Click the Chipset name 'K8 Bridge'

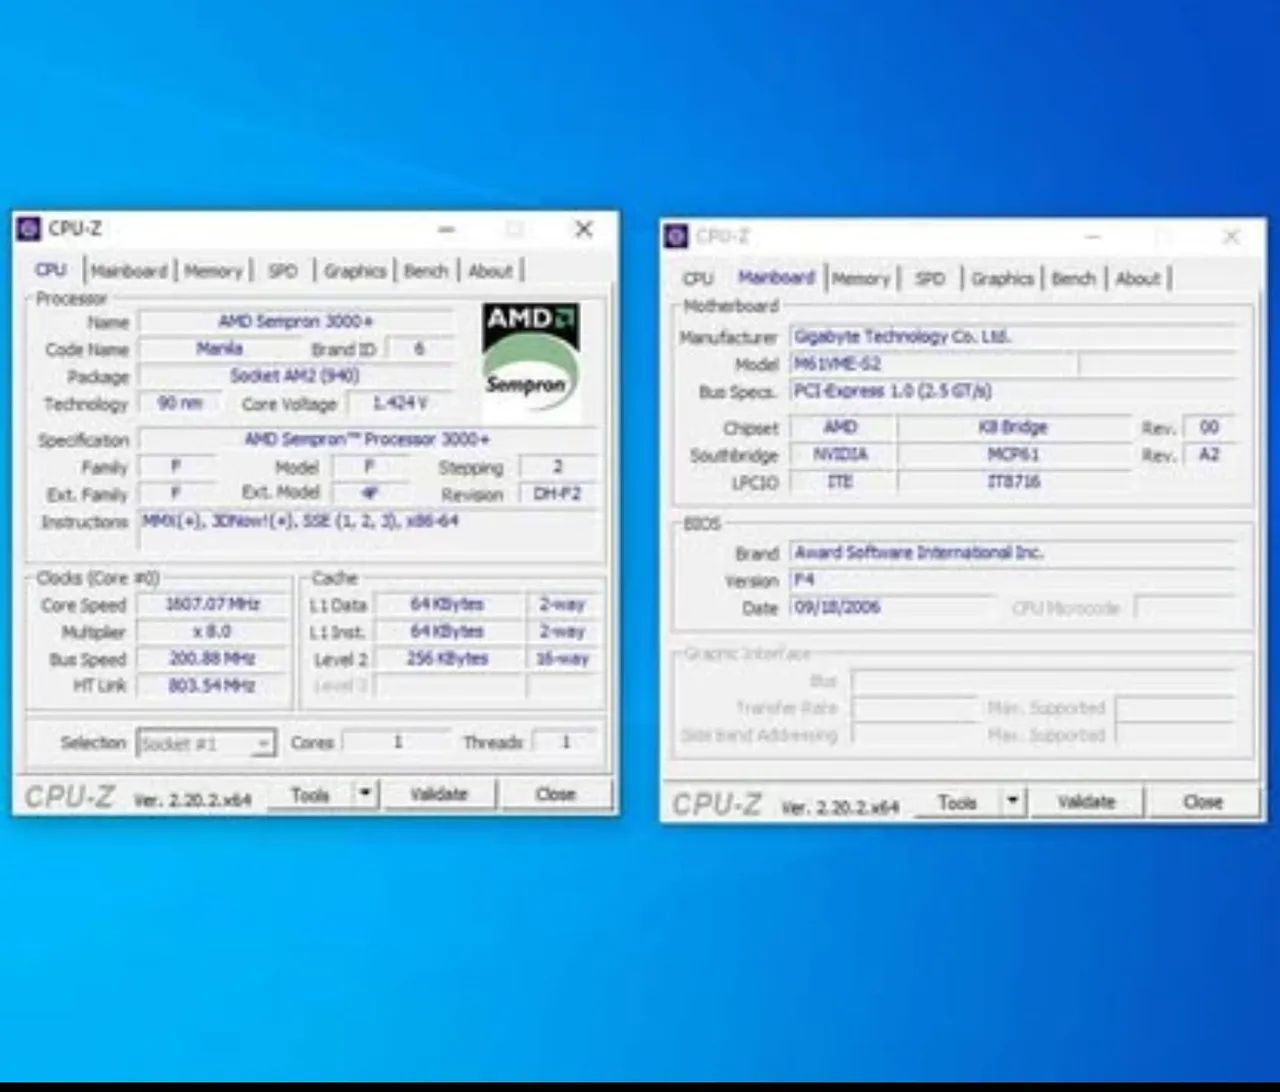pyautogui.click(x=1013, y=427)
